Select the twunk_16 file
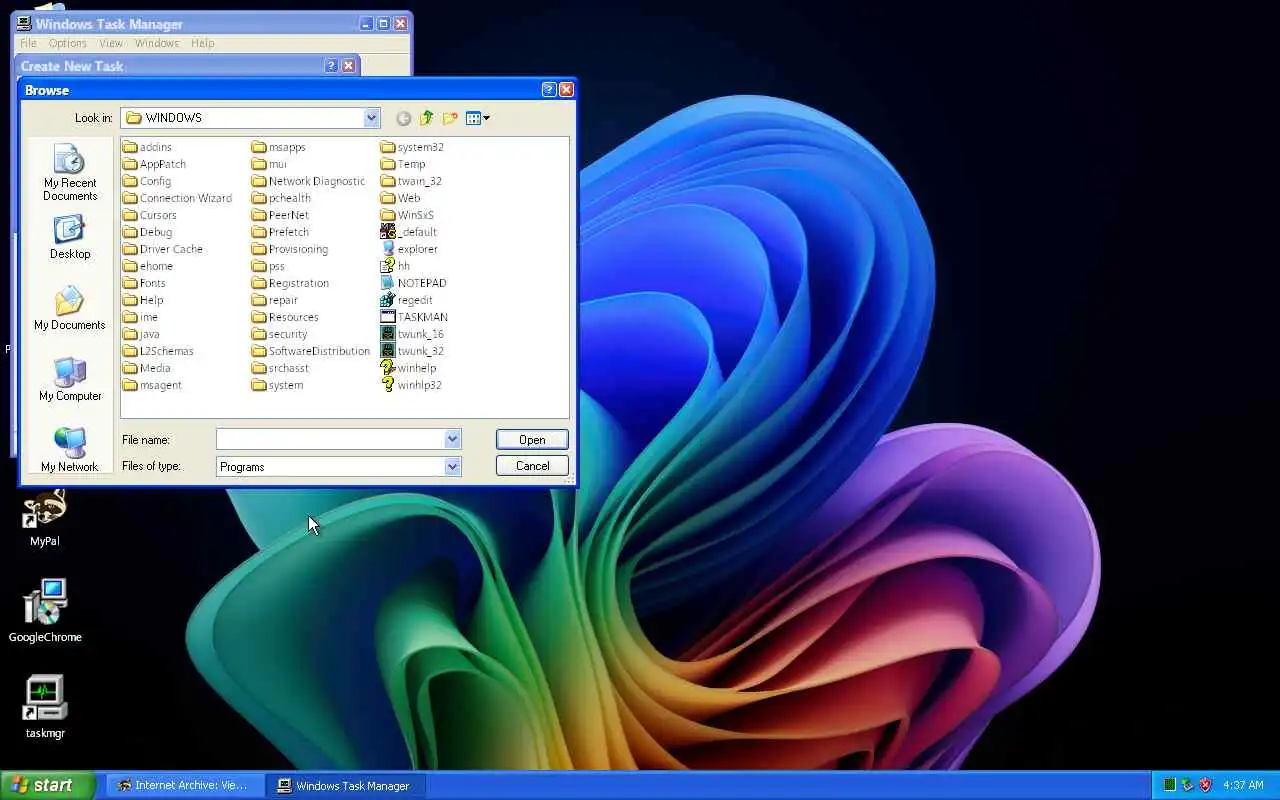Screen dimensions: 1280x800 tap(412, 334)
